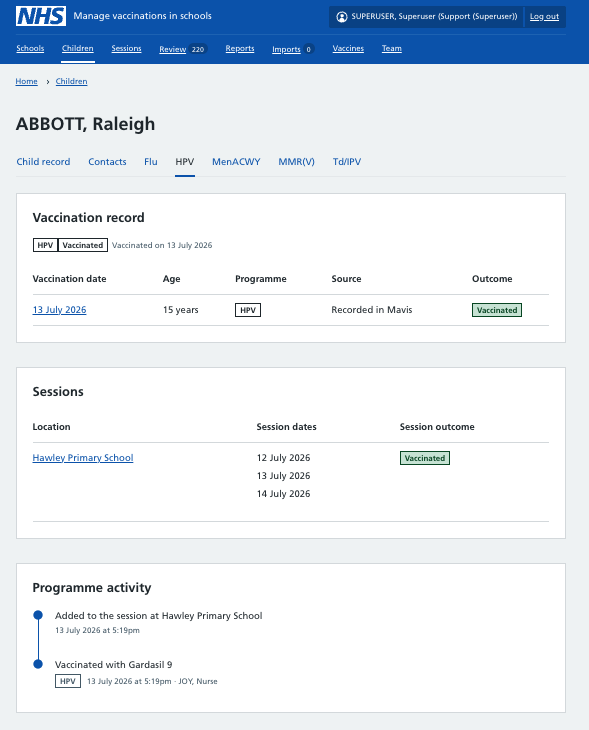Log out of the account
The height and width of the screenshot is (730, 589).
point(544,17)
